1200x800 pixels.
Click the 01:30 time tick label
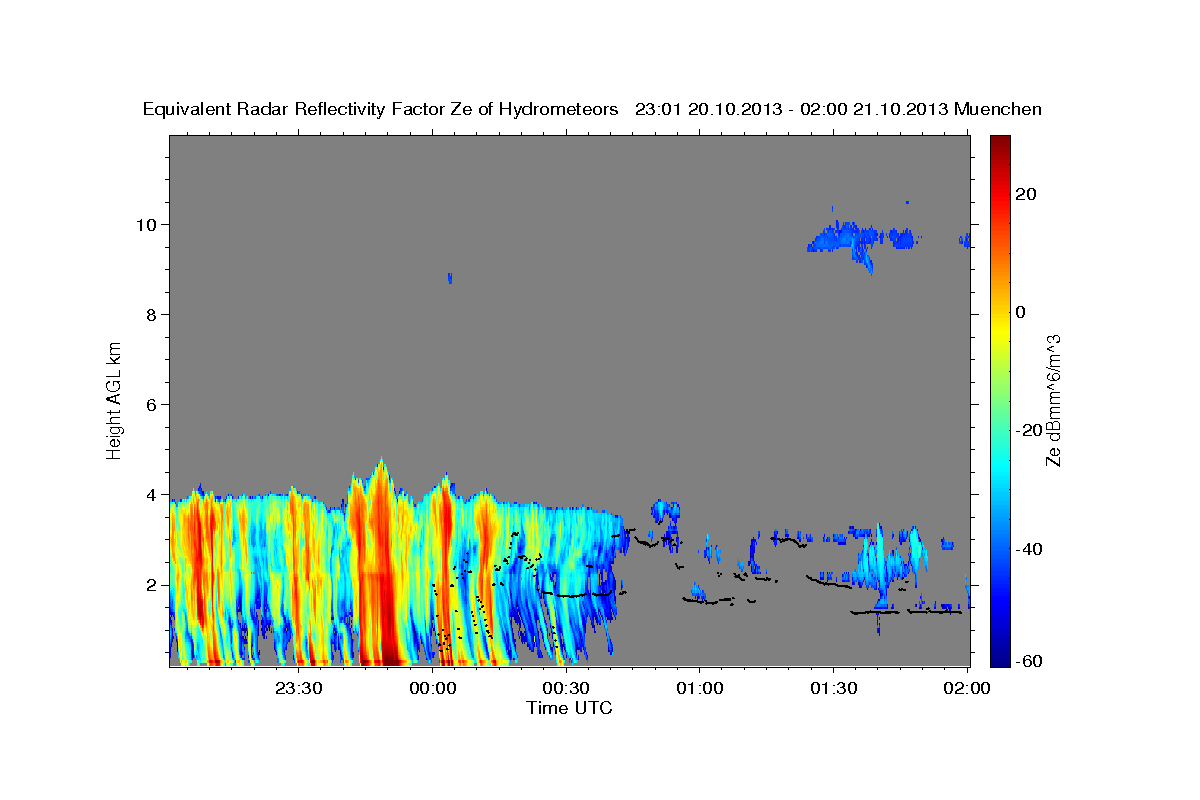833,689
